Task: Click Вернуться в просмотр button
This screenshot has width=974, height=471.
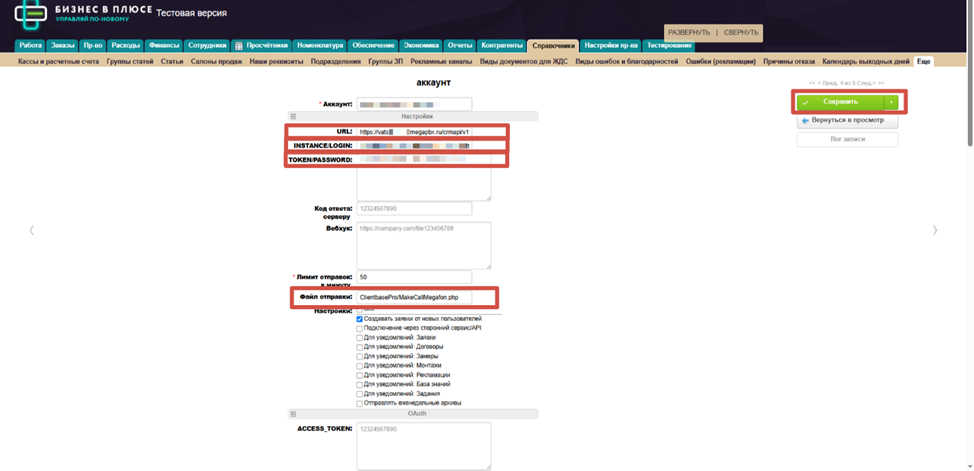Action: (x=847, y=120)
